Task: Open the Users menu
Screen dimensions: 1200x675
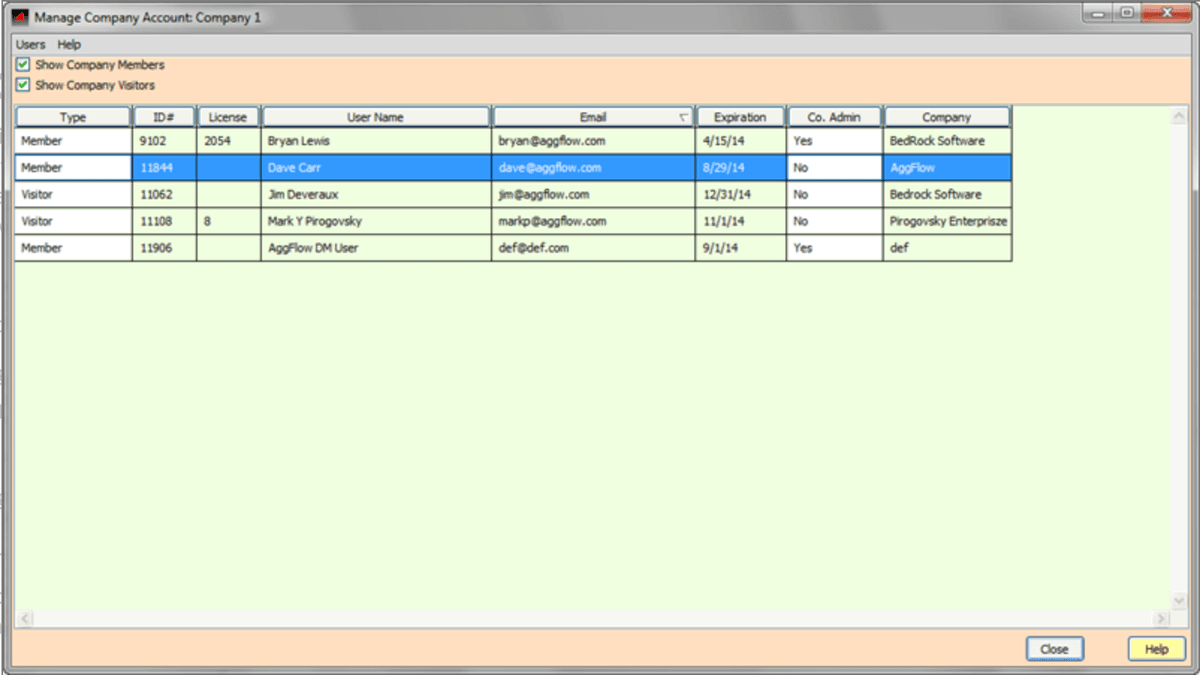Action: (x=30, y=45)
